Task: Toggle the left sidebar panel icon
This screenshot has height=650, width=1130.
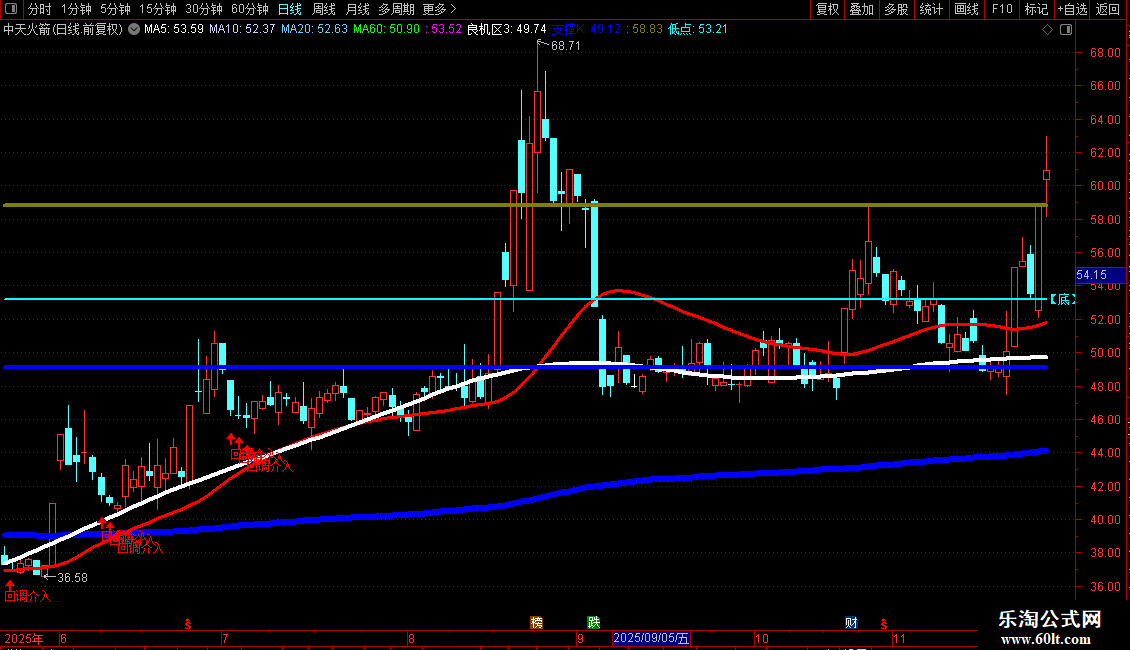Action: (11, 9)
